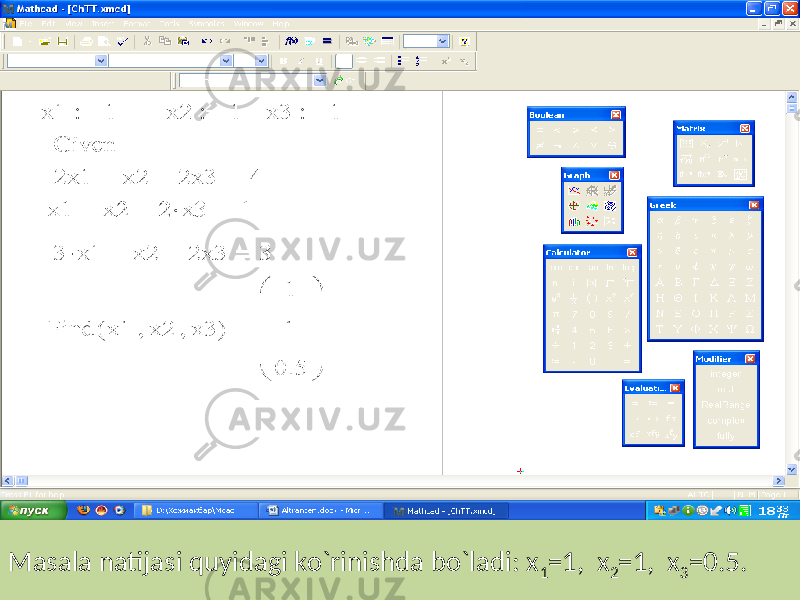
Task: Select the RealRange modifier keyword
Action: coord(726,405)
